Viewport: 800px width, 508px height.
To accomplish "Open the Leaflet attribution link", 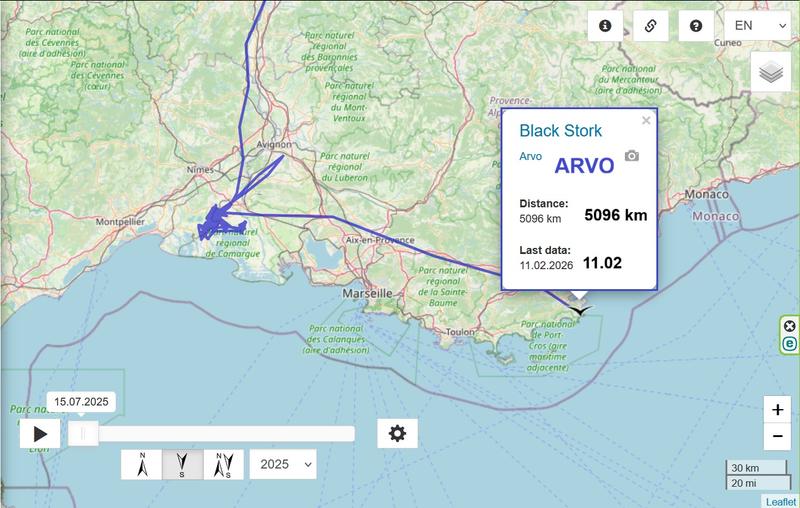I will click(781, 502).
